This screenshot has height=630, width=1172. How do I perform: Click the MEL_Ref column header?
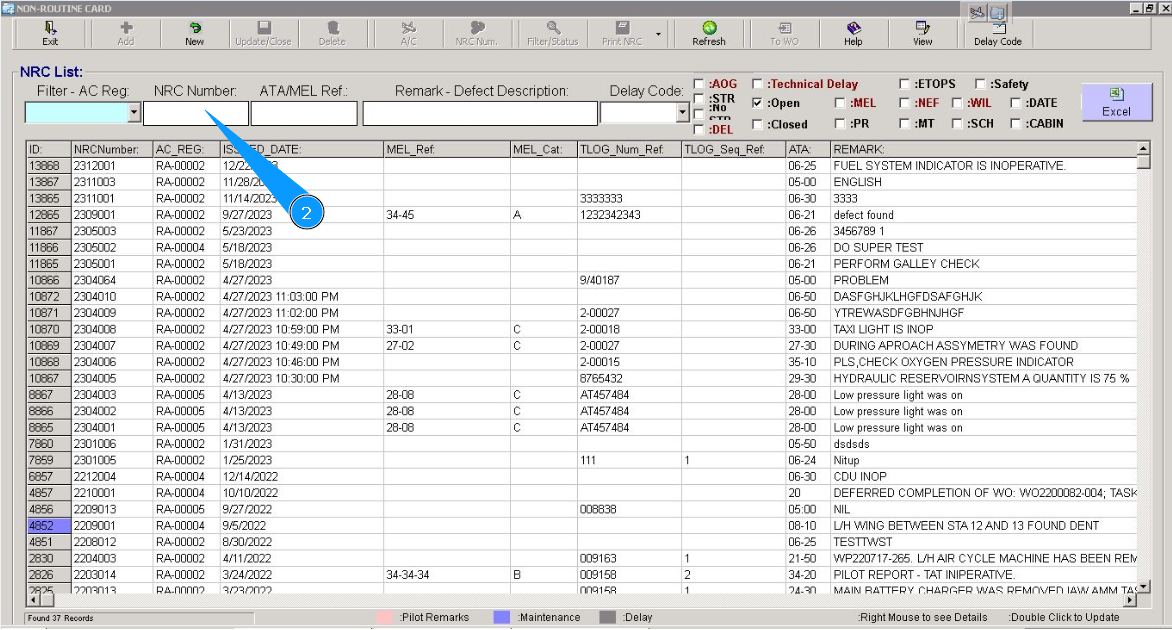(447, 149)
